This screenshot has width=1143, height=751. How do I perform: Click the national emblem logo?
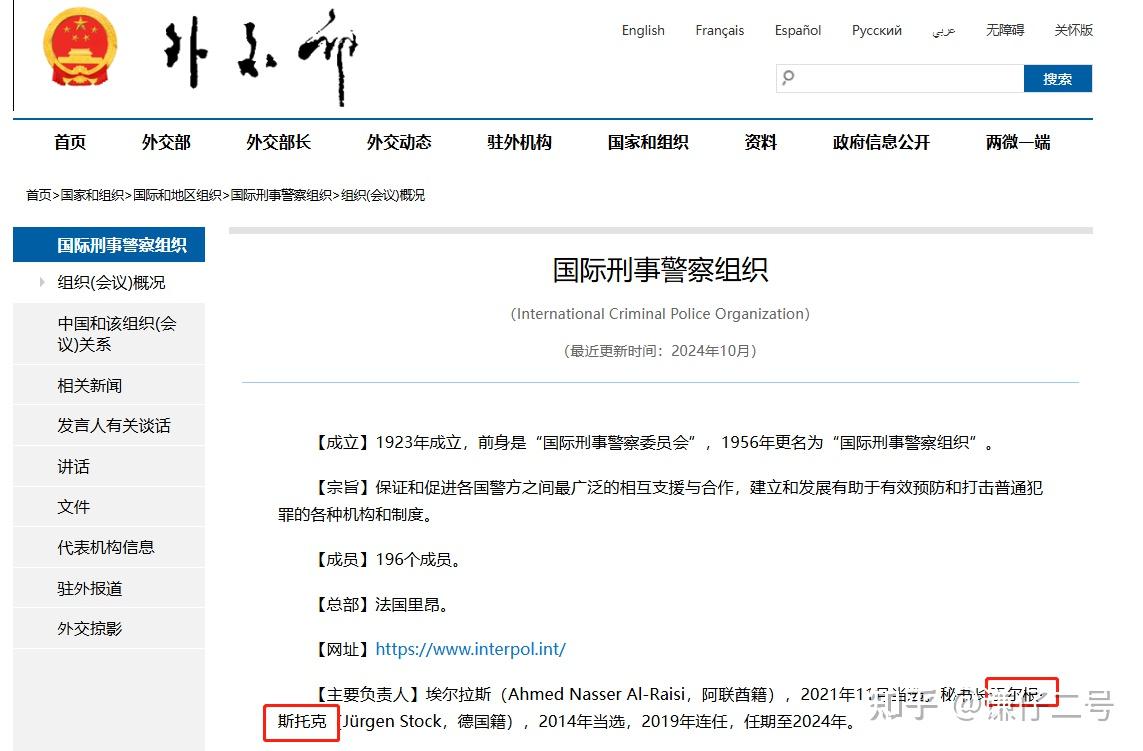point(80,47)
